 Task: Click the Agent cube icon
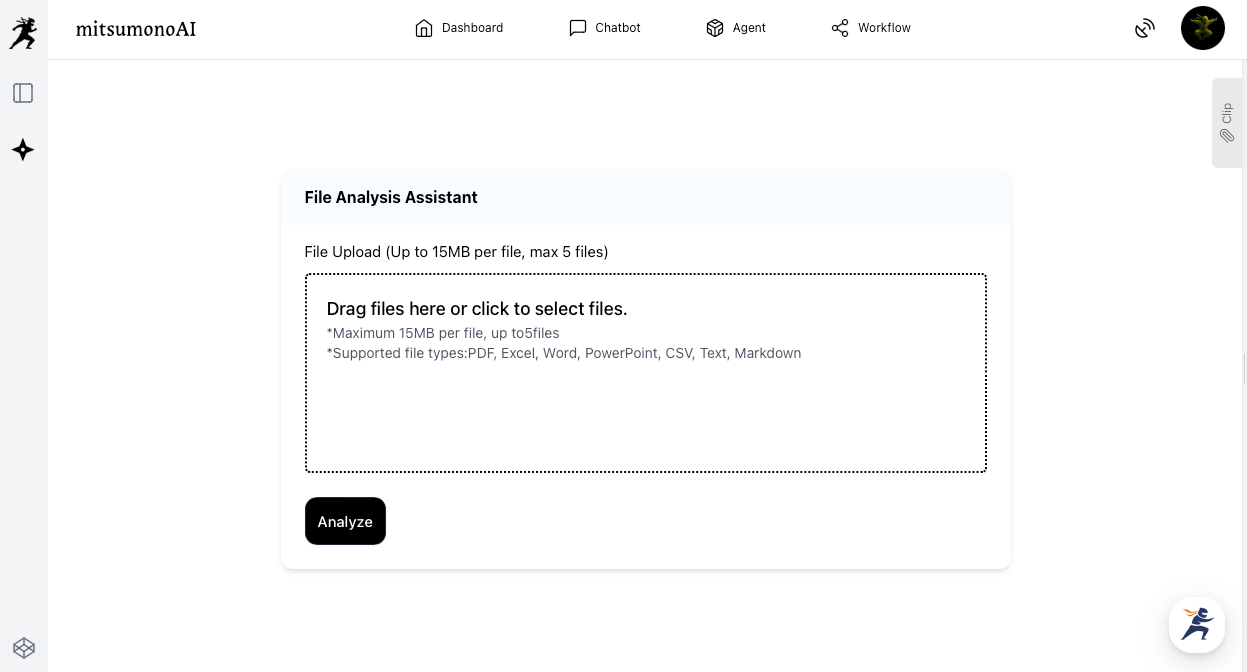(x=715, y=28)
